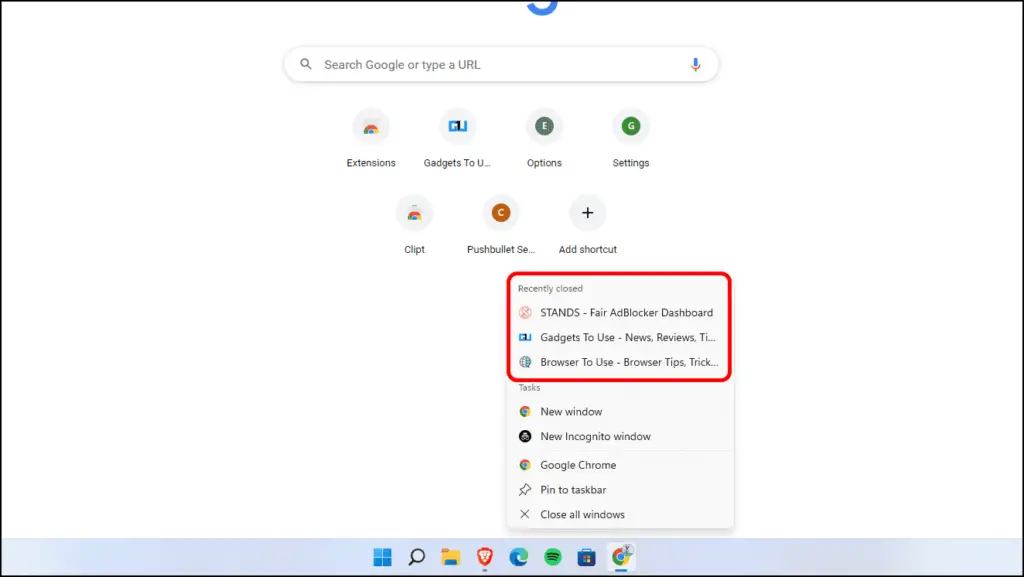Open the Options shortcut tile
The image size is (1024, 577).
point(544,138)
